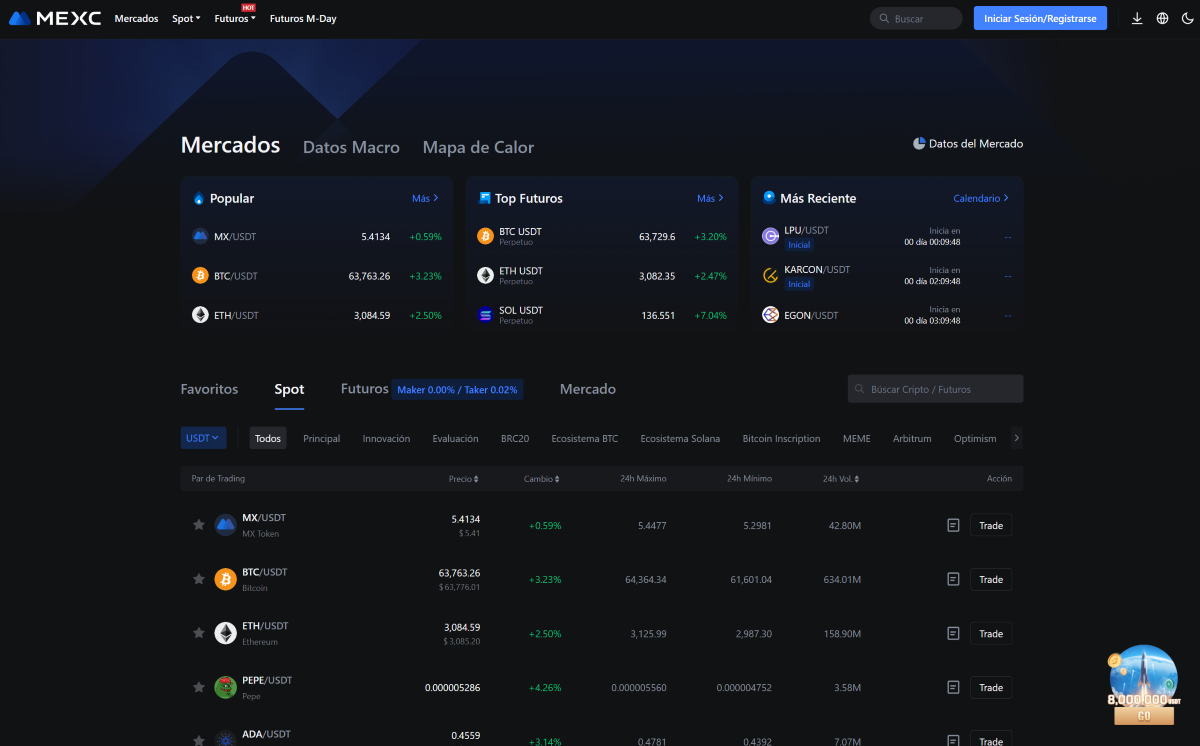
Task: Select the BRC20 category chip
Action: [515, 438]
